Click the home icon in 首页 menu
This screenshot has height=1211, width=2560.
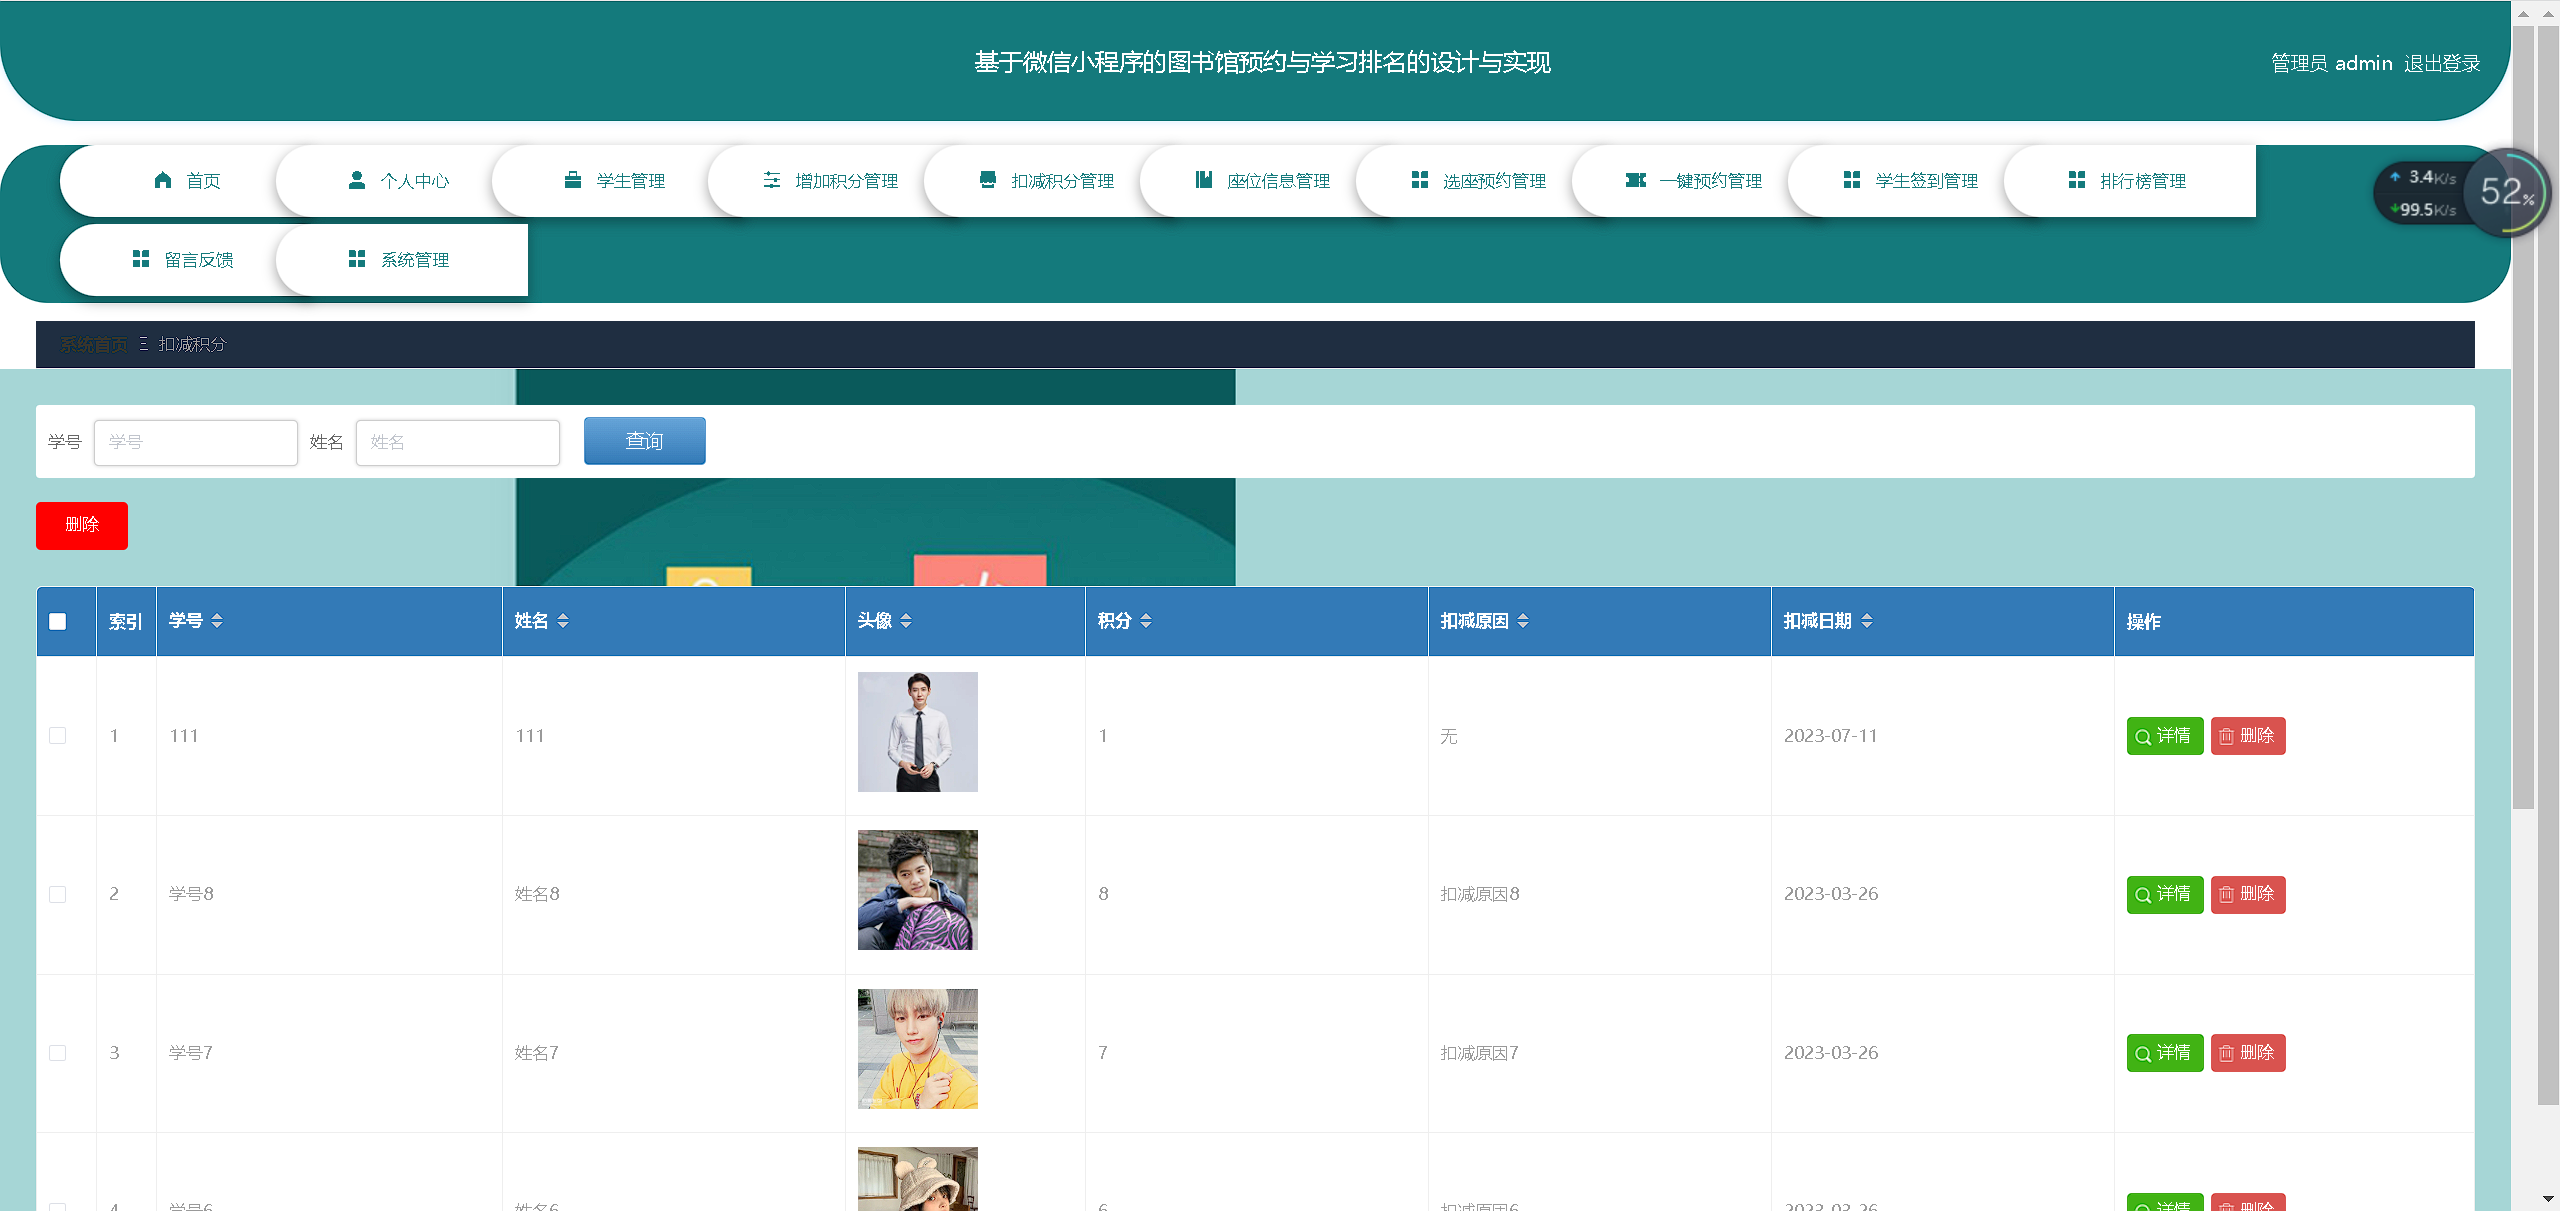point(163,180)
